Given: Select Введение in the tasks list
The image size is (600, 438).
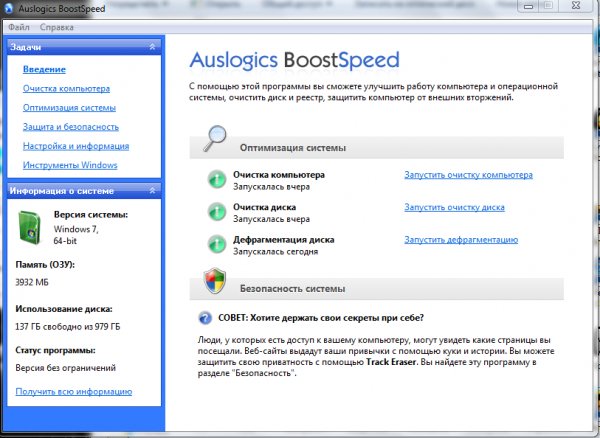Looking at the screenshot, I should [44, 69].
